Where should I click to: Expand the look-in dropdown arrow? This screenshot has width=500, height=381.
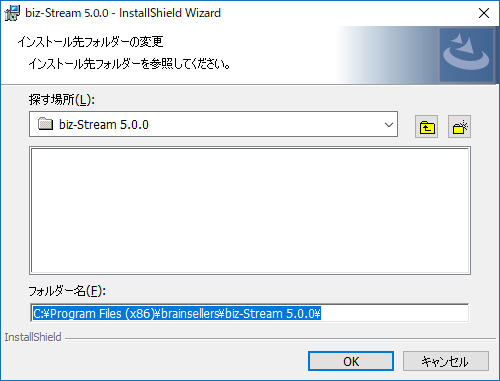coord(389,125)
